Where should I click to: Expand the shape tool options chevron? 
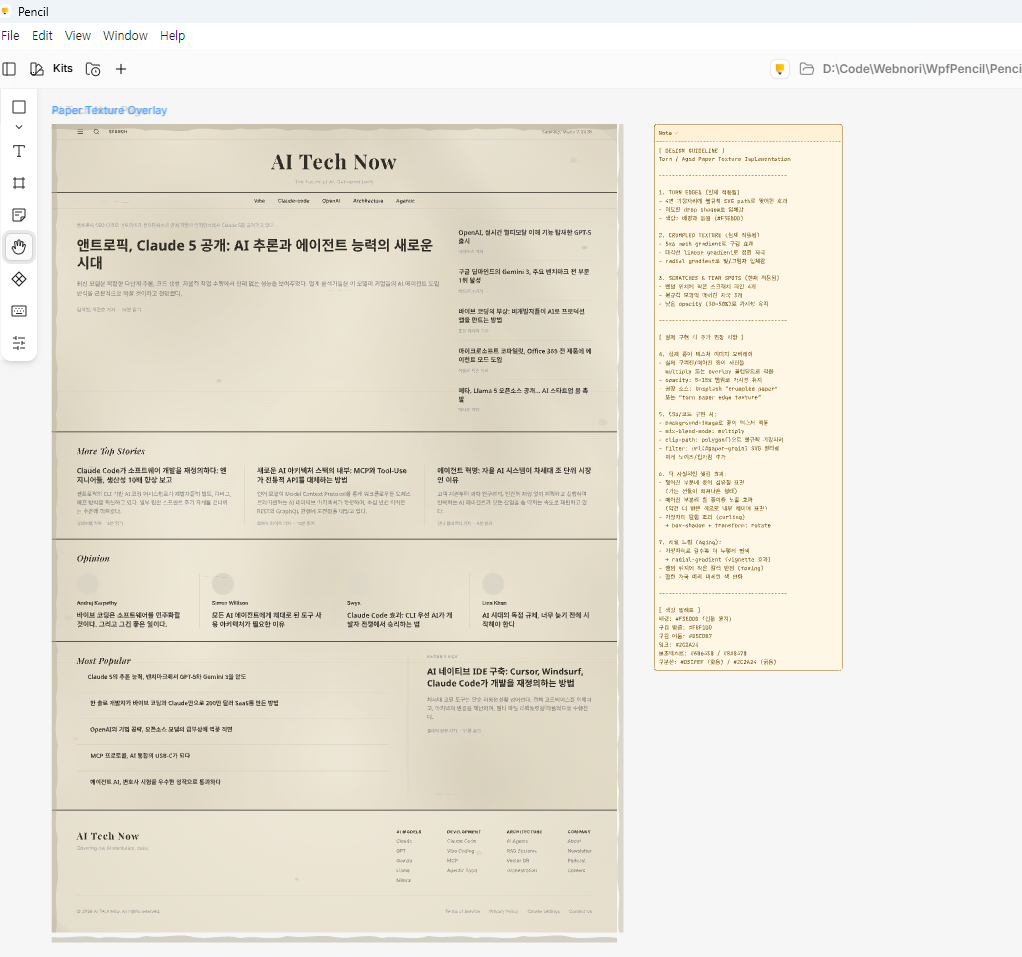(x=19, y=128)
